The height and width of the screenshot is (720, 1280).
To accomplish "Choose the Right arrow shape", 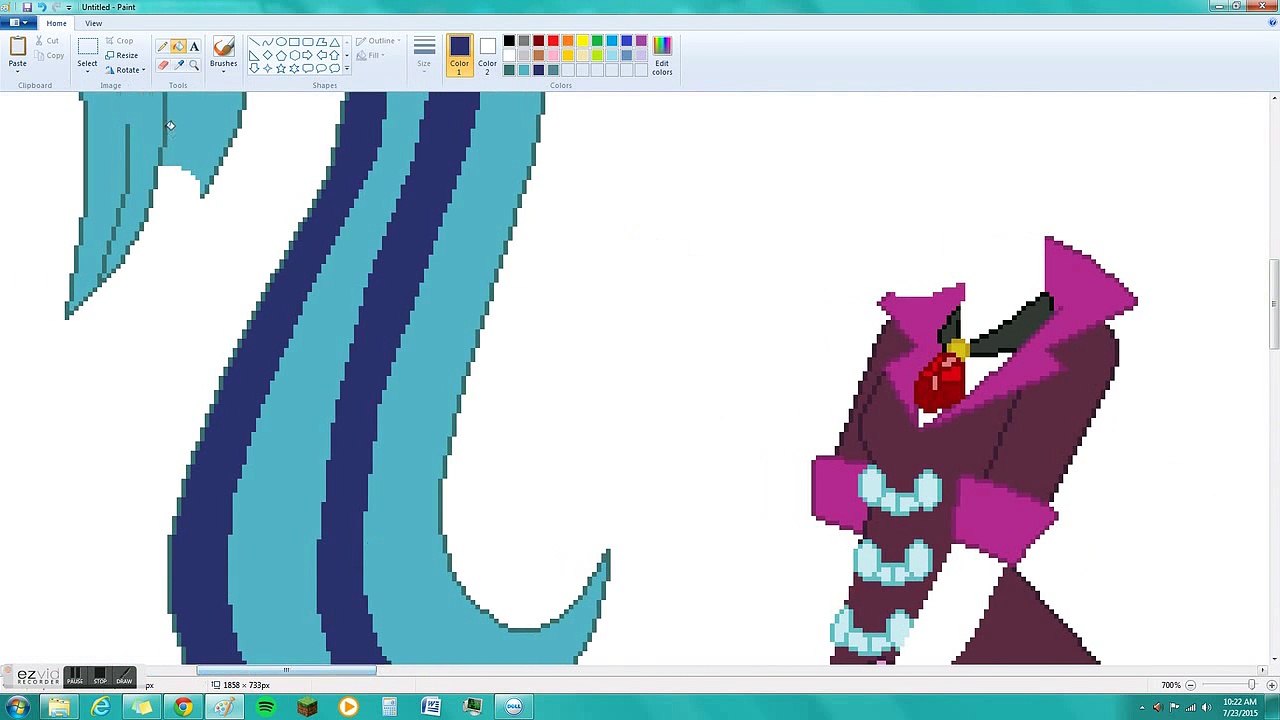I will (307, 56).
